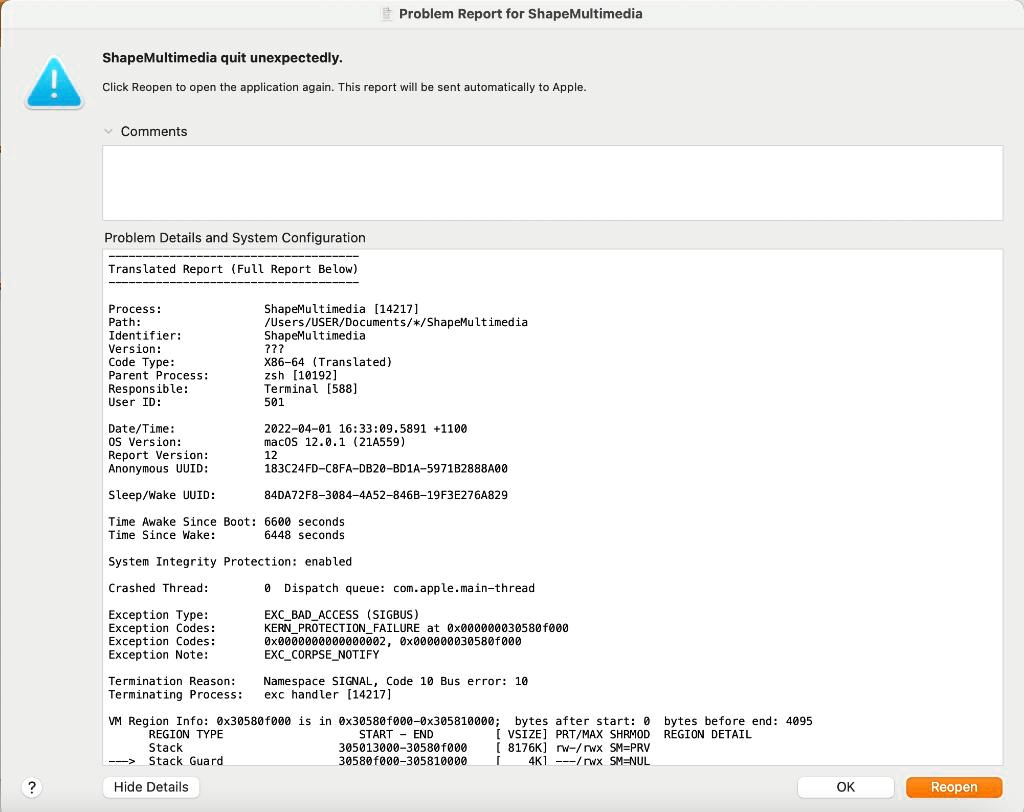The height and width of the screenshot is (812, 1024).
Task: Click the Anonymous UUID value
Action: coord(385,468)
